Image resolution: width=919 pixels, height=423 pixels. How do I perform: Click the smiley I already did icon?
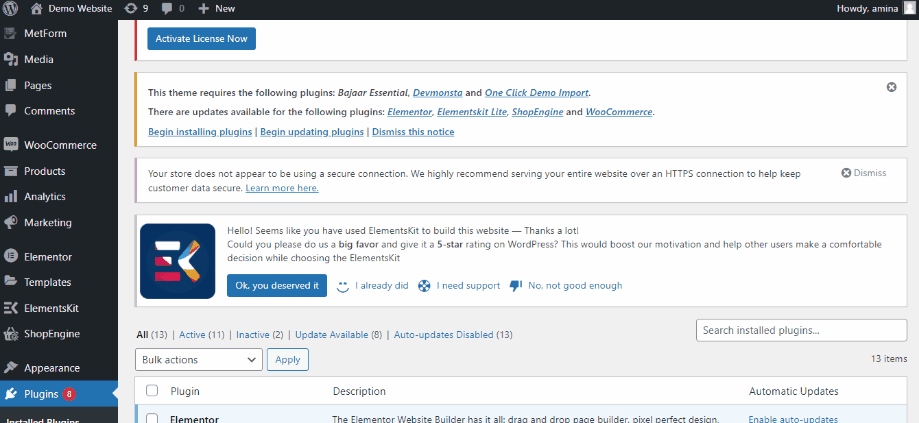(342, 286)
